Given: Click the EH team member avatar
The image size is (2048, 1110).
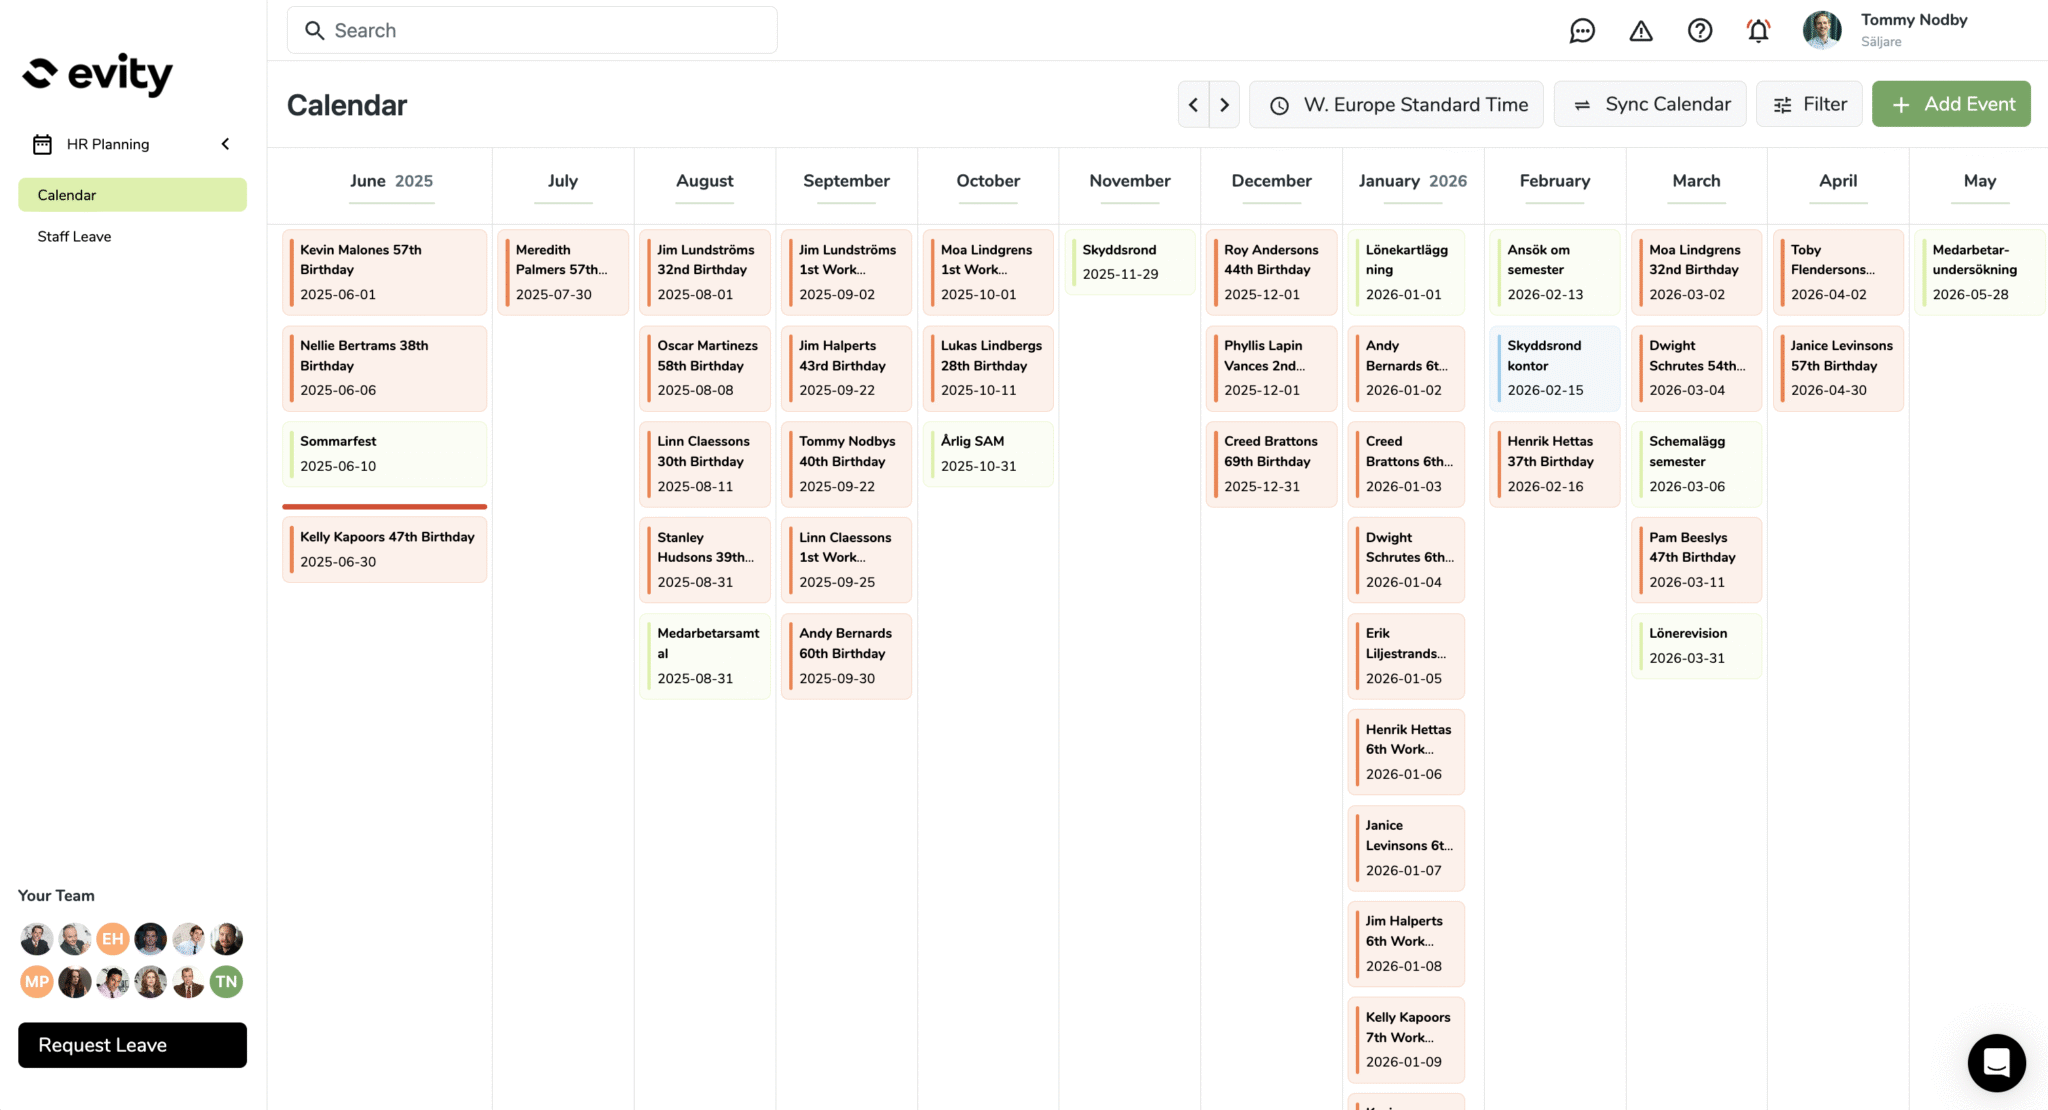Looking at the screenshot, I should (112, 939).
